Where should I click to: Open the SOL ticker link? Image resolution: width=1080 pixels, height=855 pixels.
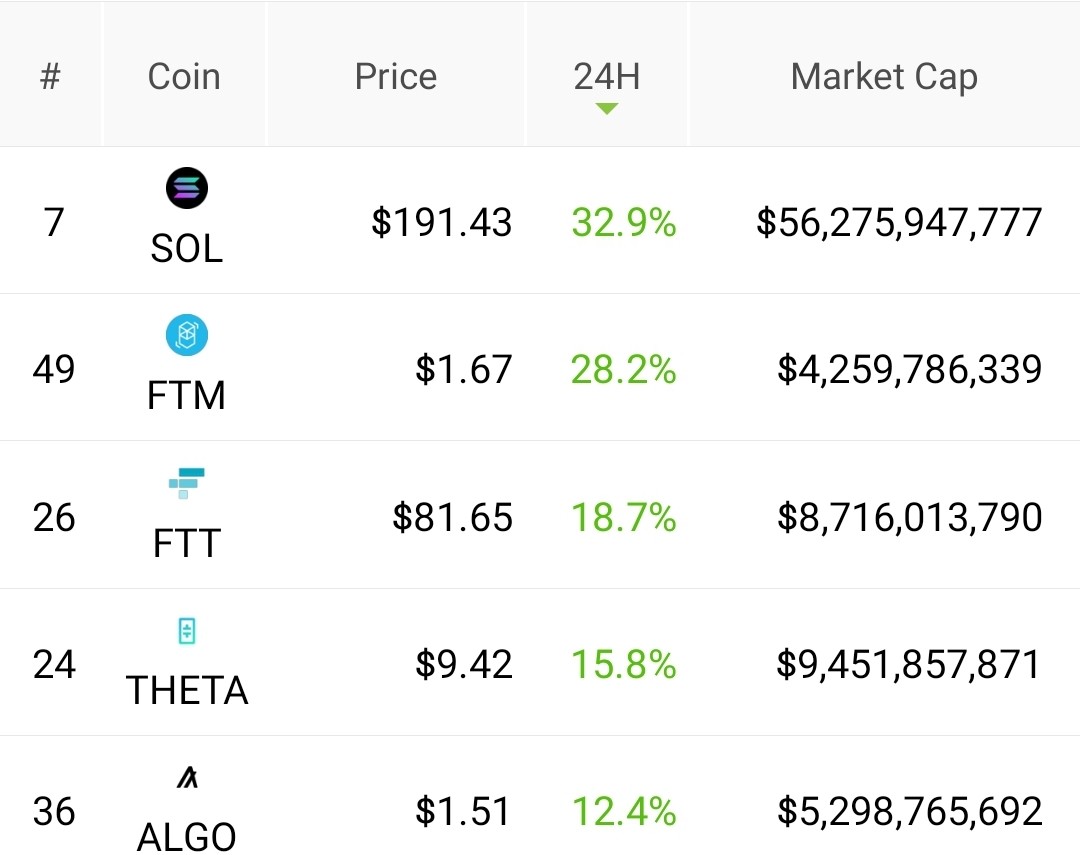187,248
